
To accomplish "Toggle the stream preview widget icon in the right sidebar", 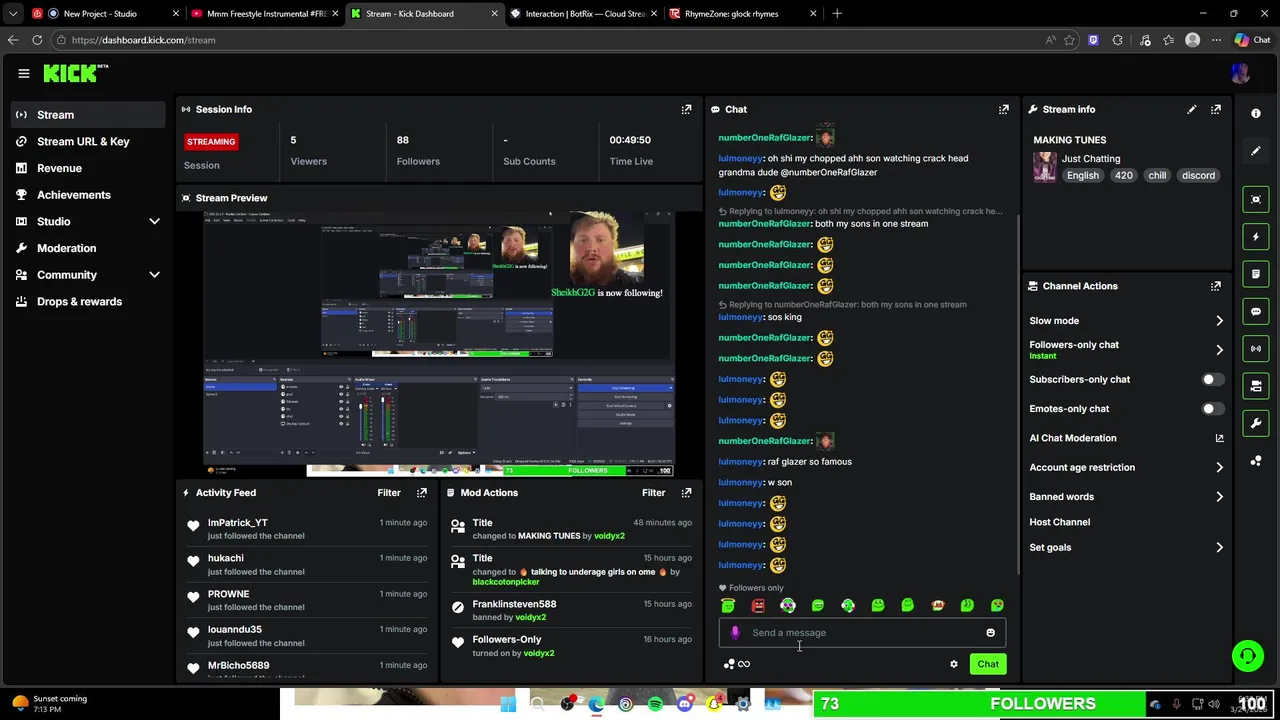I will pyautogui.click(x=1256, y=199).
